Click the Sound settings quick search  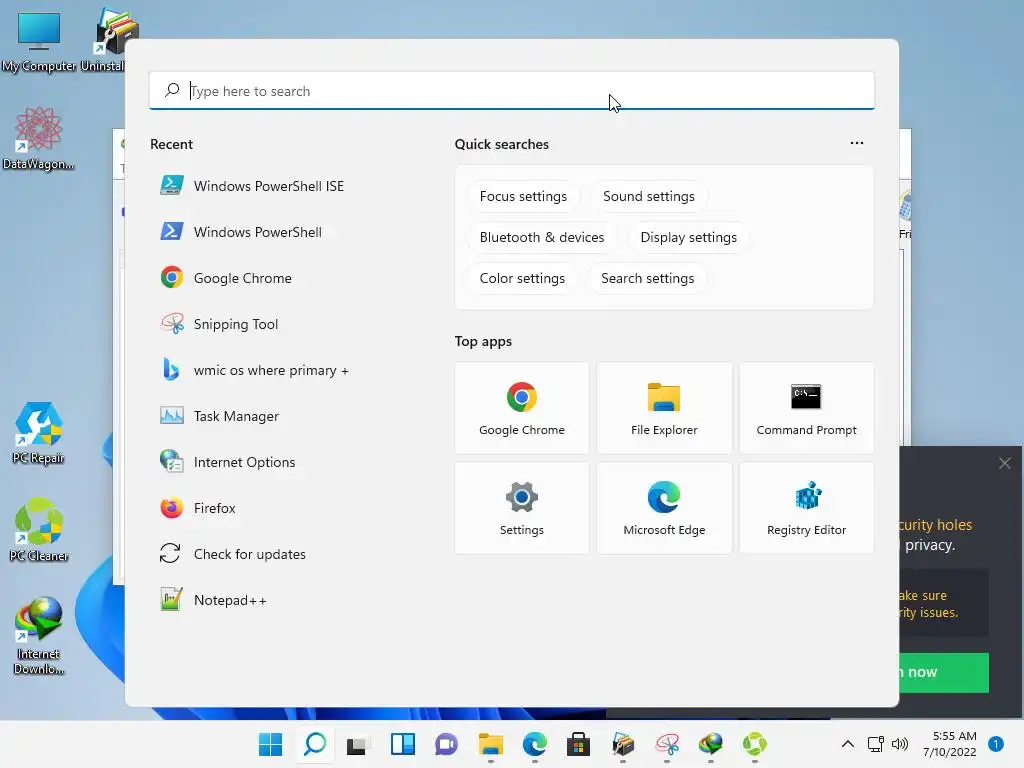coord(648,197)
